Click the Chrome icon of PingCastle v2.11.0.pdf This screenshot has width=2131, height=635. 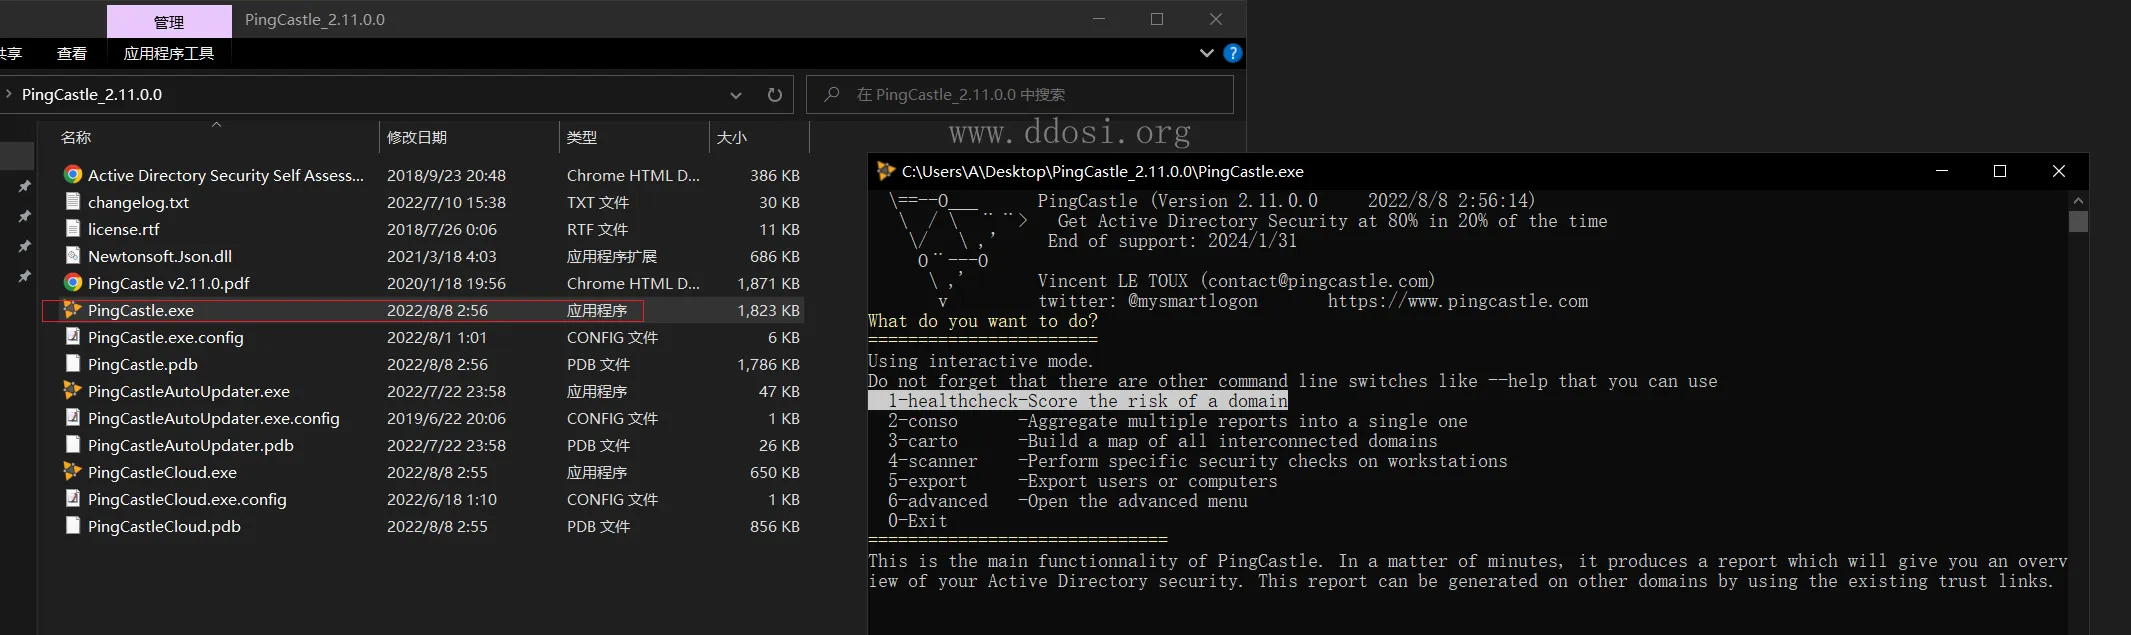pos(73,282)
